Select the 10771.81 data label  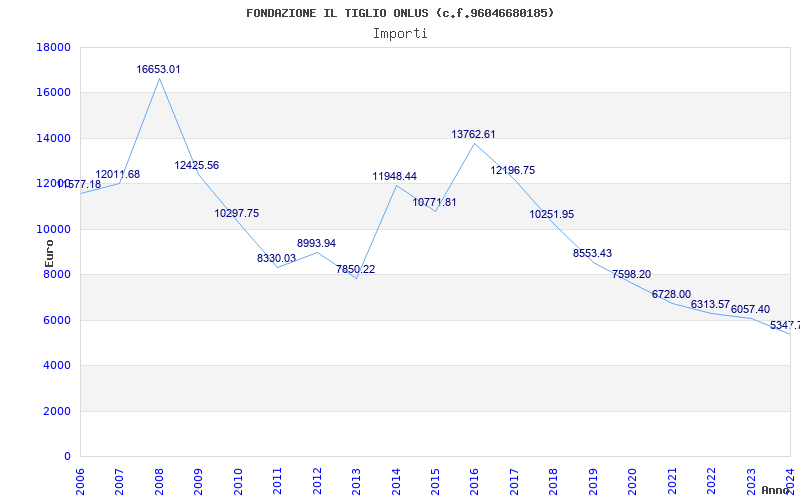click(x=434, y=203)
